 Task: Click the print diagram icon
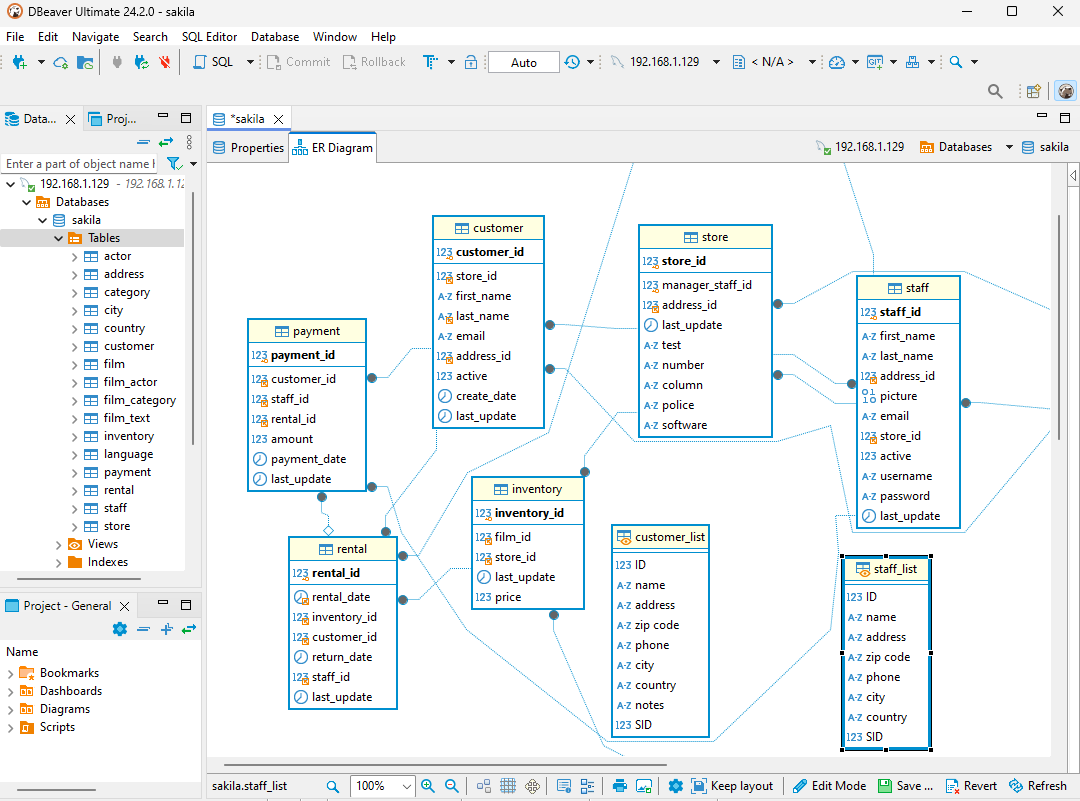click(620, 786)
